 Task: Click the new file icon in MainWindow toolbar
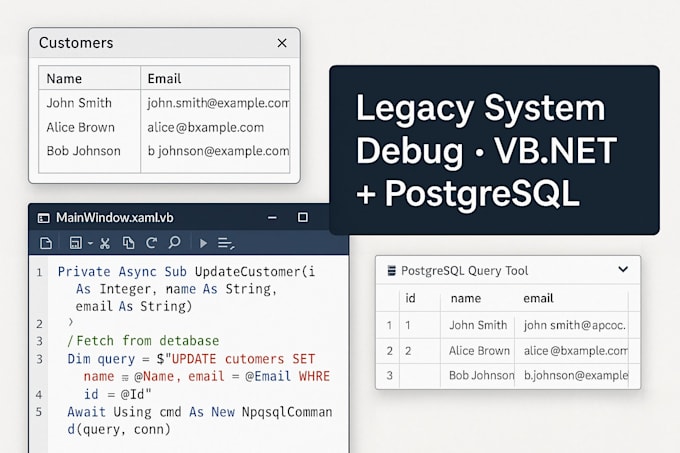pos(46,243)
